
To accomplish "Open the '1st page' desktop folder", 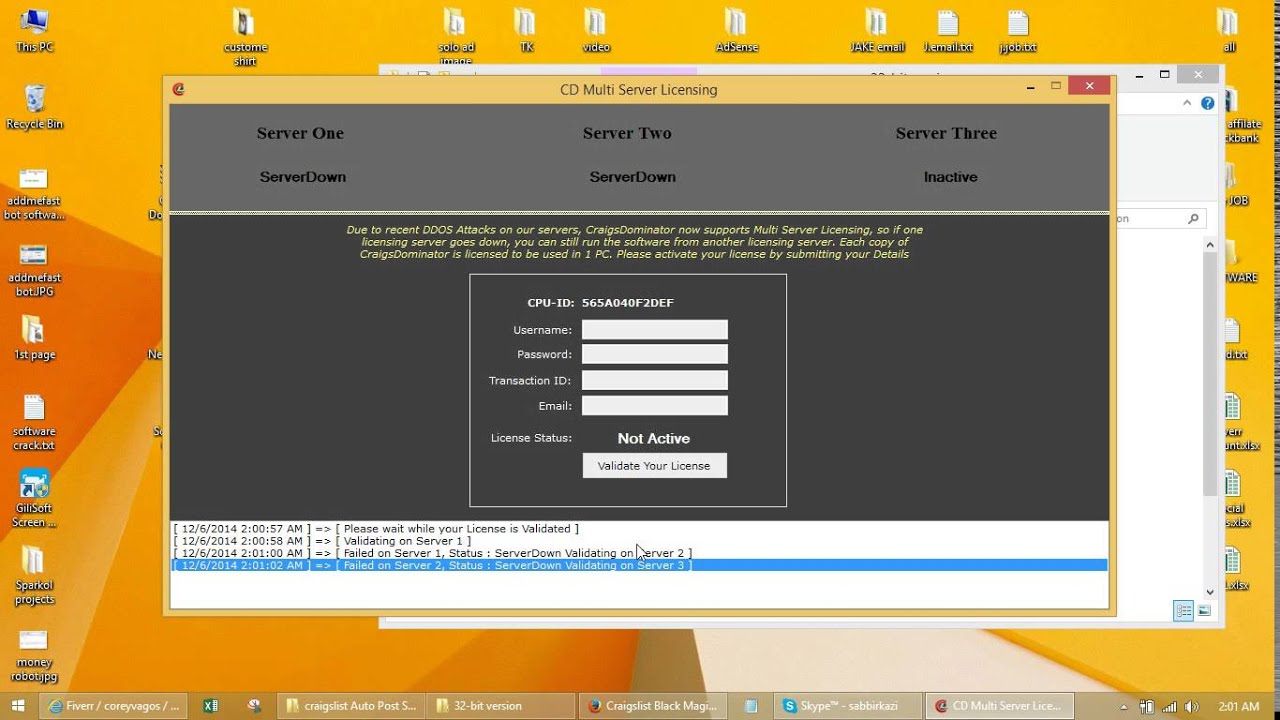I will (34, 339).
